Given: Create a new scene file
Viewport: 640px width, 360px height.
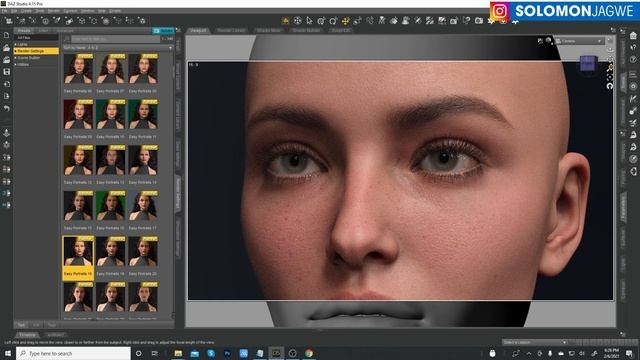Looking at the screenshot, I should coord(7,36).
